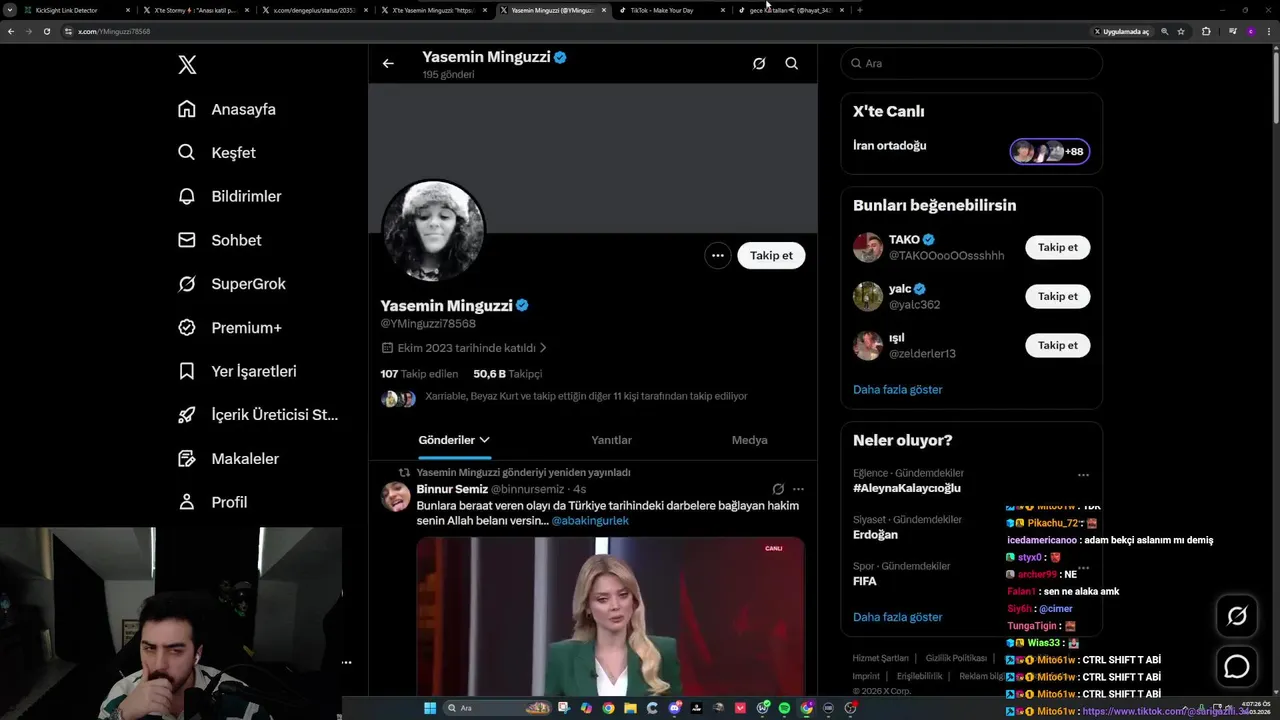Click the Grok icon in the profile header

click(x=759, y=63)
